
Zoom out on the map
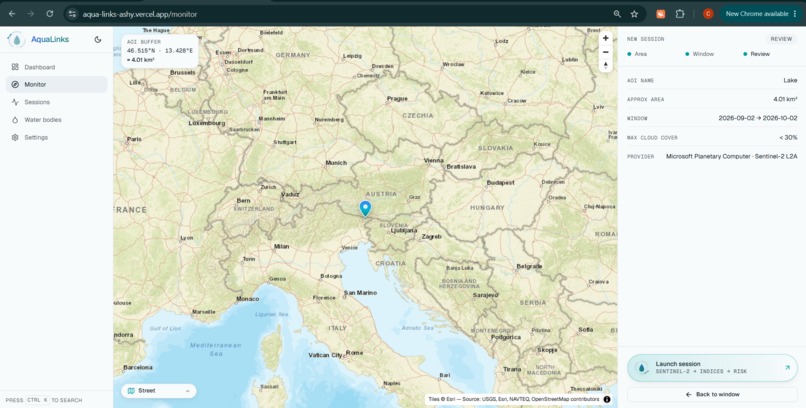[x=606, y=52]
